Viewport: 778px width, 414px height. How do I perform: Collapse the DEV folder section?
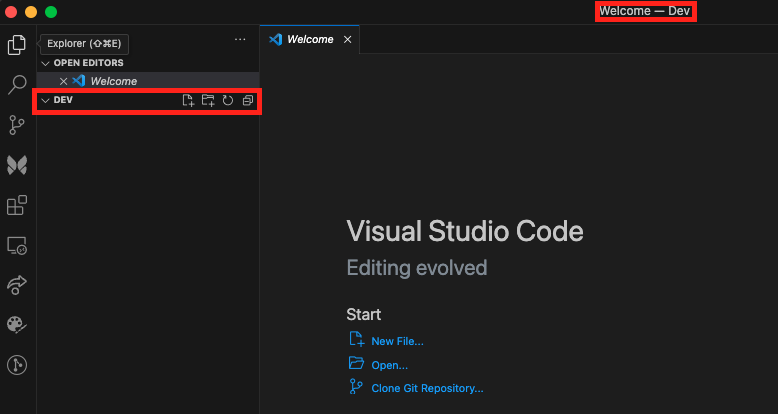tap(45, 100)
